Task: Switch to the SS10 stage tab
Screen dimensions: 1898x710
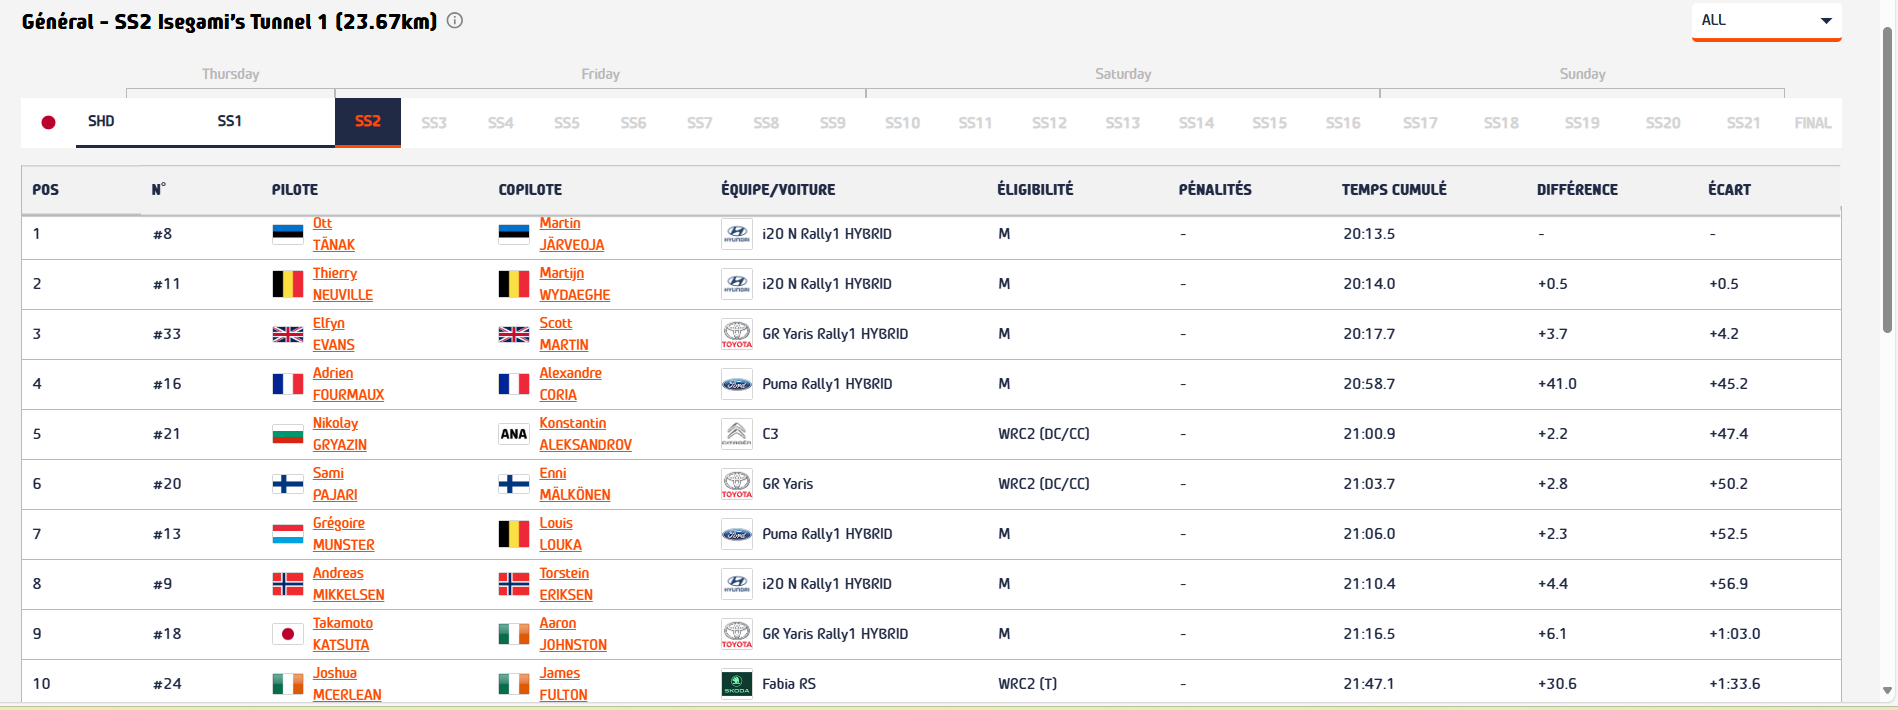Action: click(902, 123)
